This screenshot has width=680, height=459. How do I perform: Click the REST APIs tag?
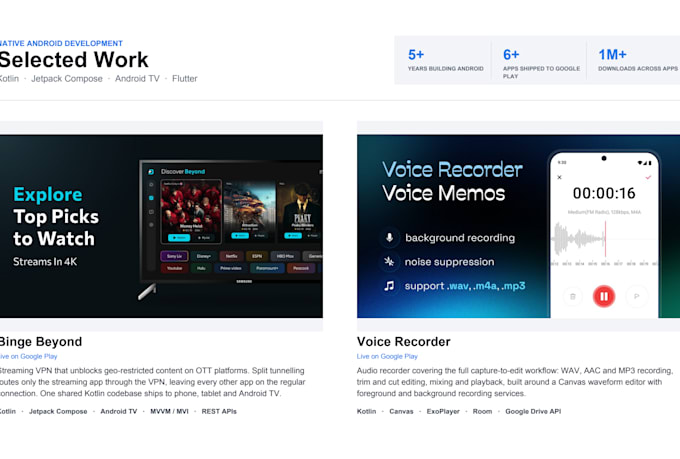tap(219, 411)
